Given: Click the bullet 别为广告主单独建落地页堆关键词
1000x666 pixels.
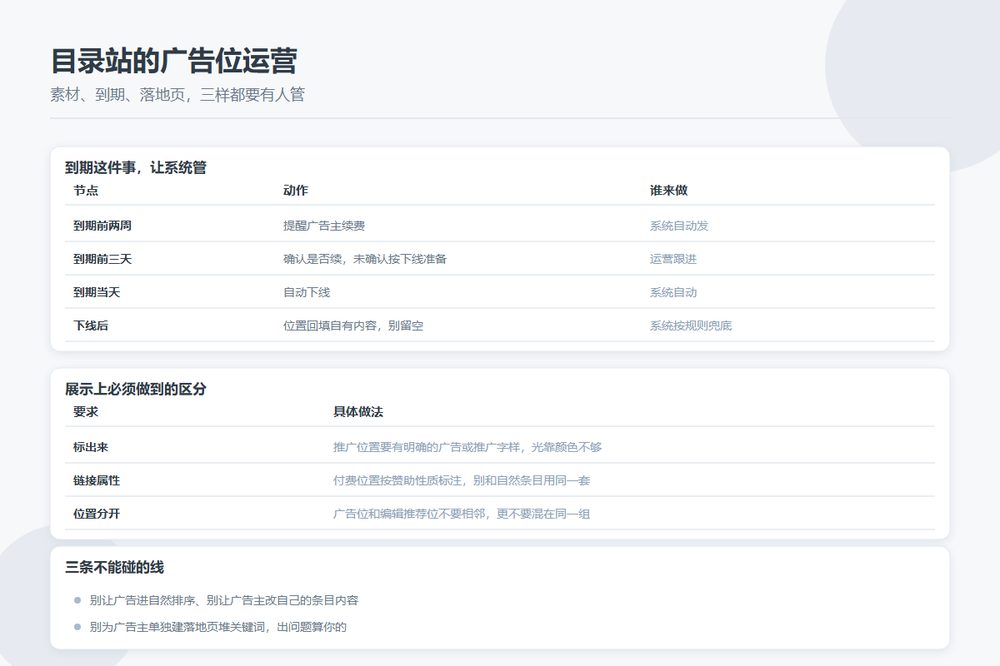Looking at the screenshot, I should (x=177, y=626).
